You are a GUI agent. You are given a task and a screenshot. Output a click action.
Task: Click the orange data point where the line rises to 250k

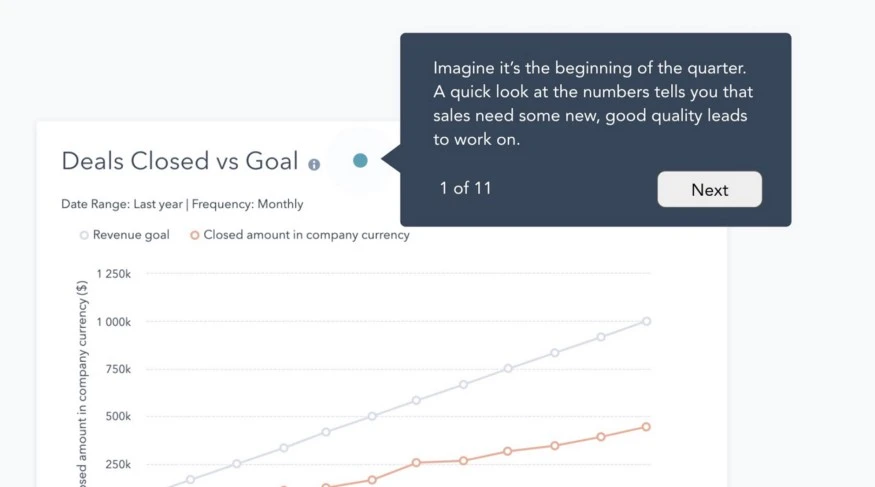(x=416, y=462)
